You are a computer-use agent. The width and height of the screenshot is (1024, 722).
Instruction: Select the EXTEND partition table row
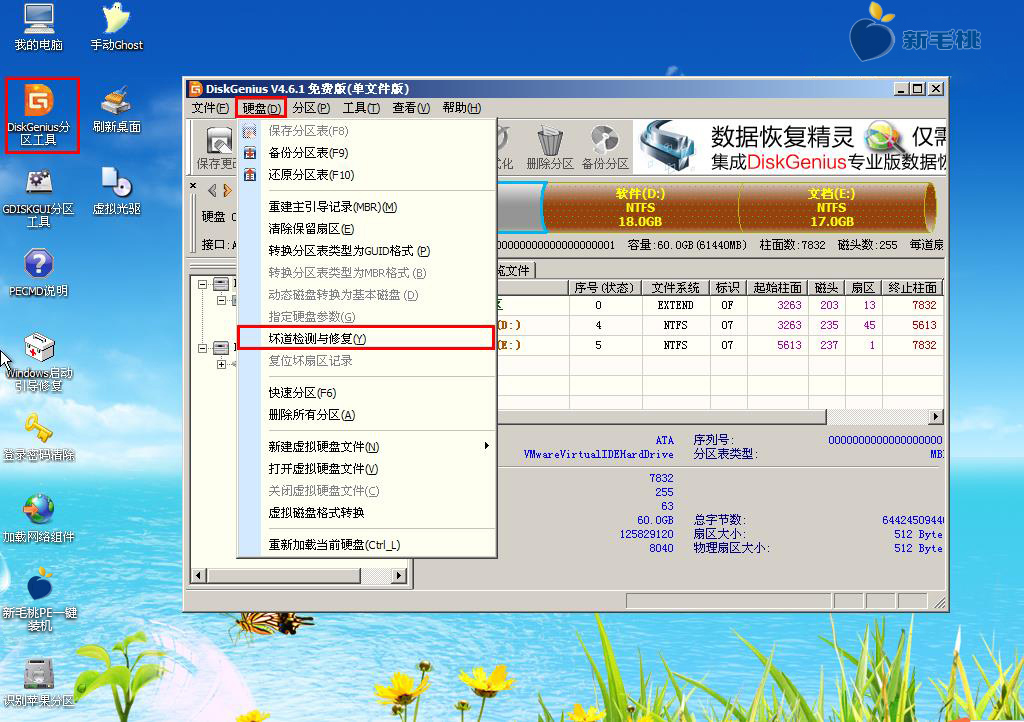(720, 305)
